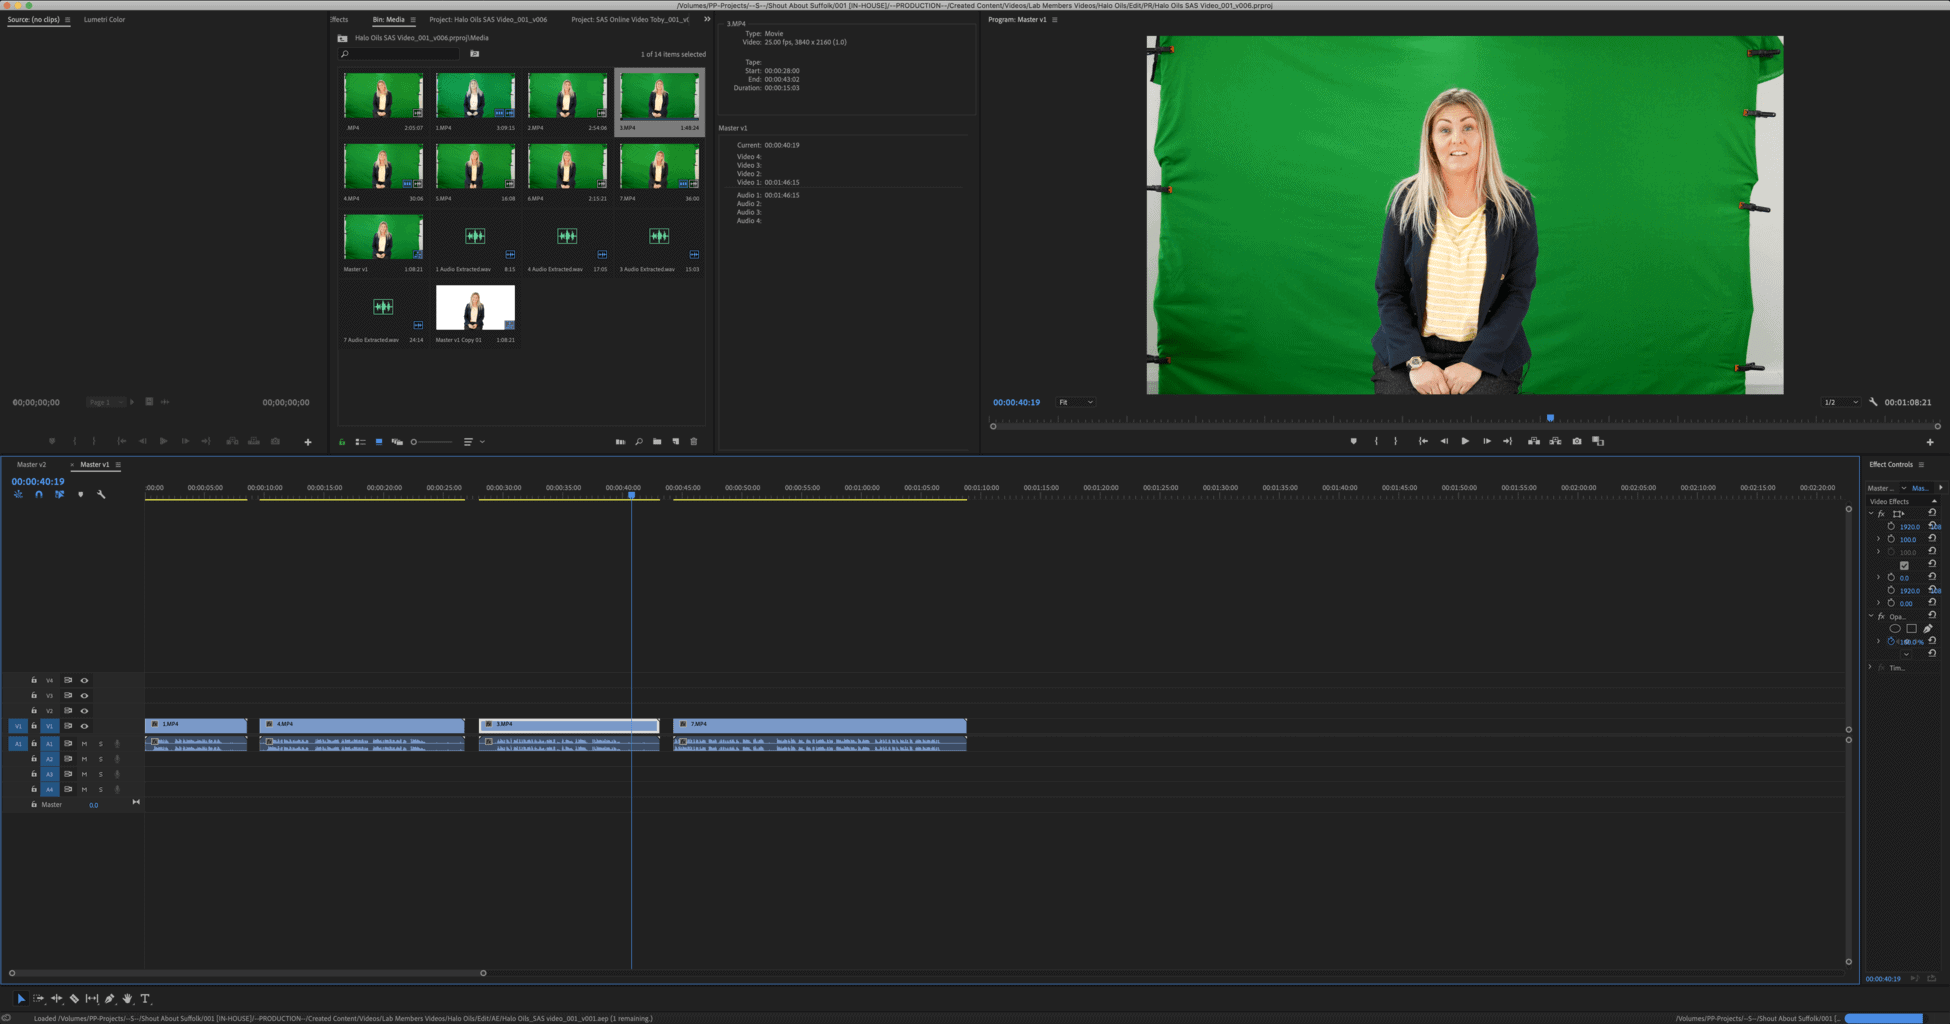Viewport: 1950px width, 1024px height.
Task: Open the Lumetri Color panel tab
Action: click(104, 19)
